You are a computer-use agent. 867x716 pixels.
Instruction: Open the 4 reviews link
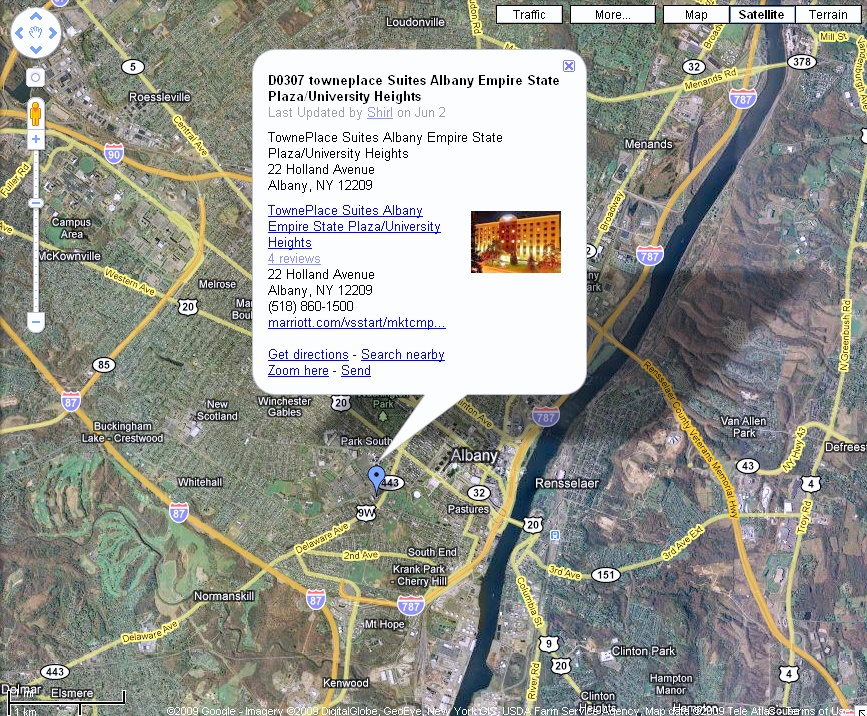pos(294,259)
